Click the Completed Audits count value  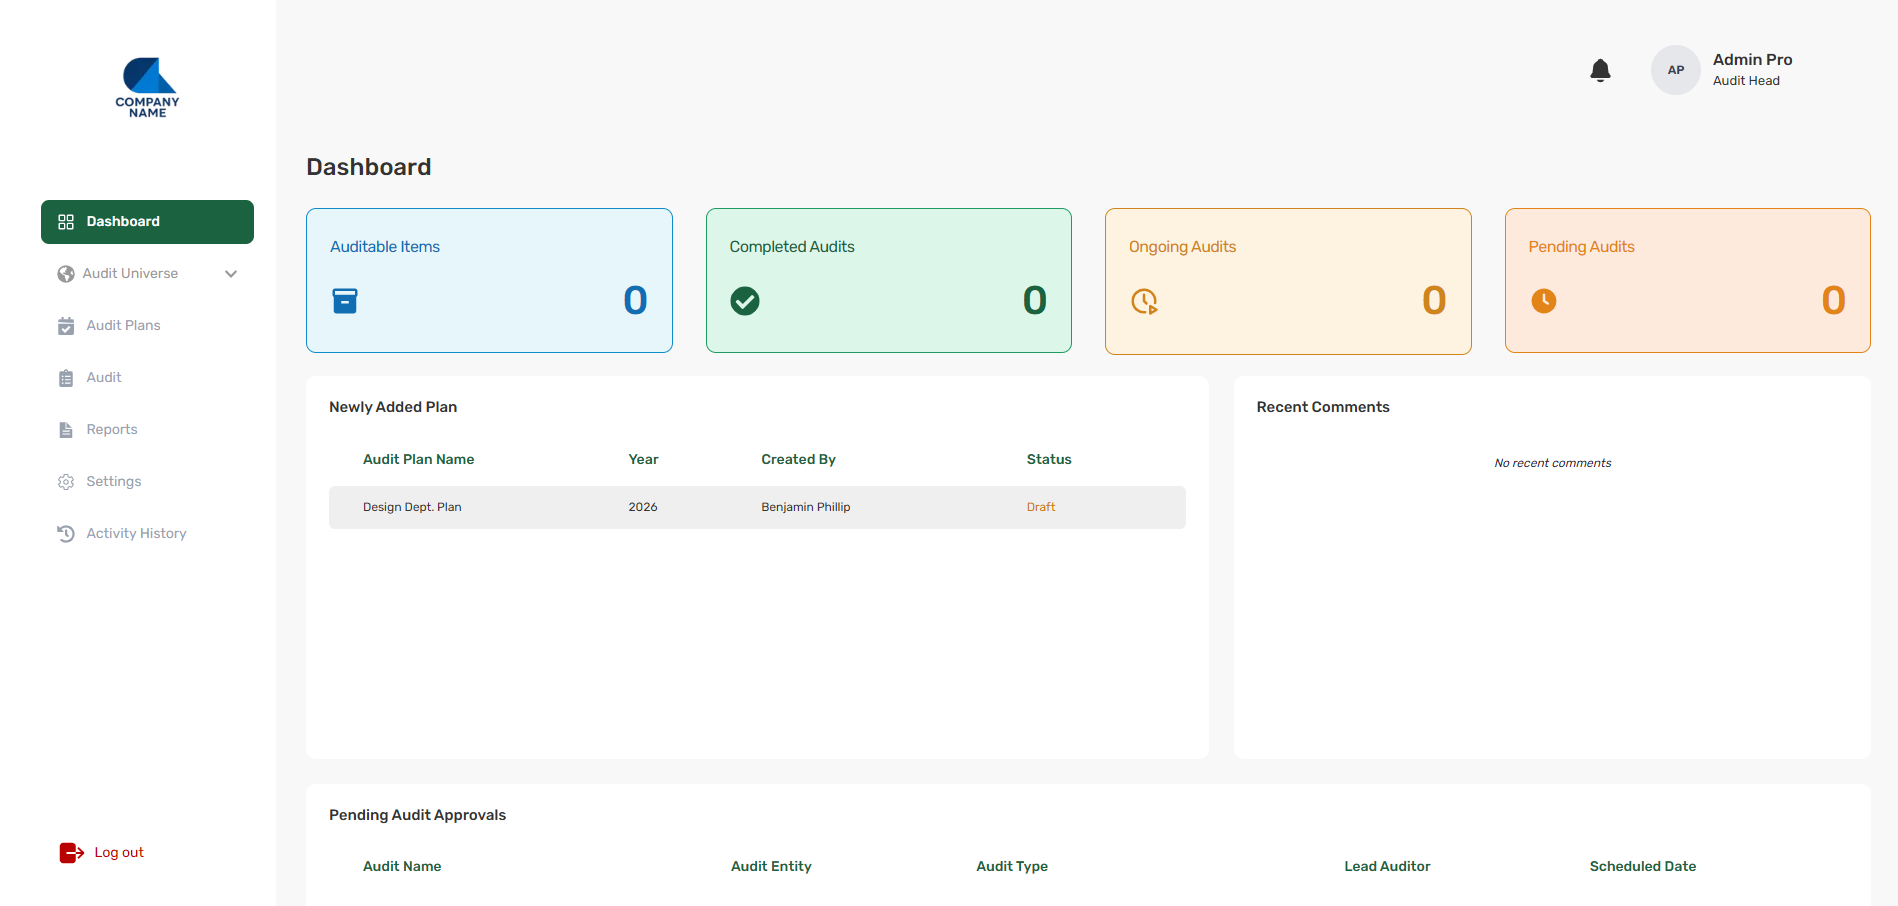[x=1035, y=301]
